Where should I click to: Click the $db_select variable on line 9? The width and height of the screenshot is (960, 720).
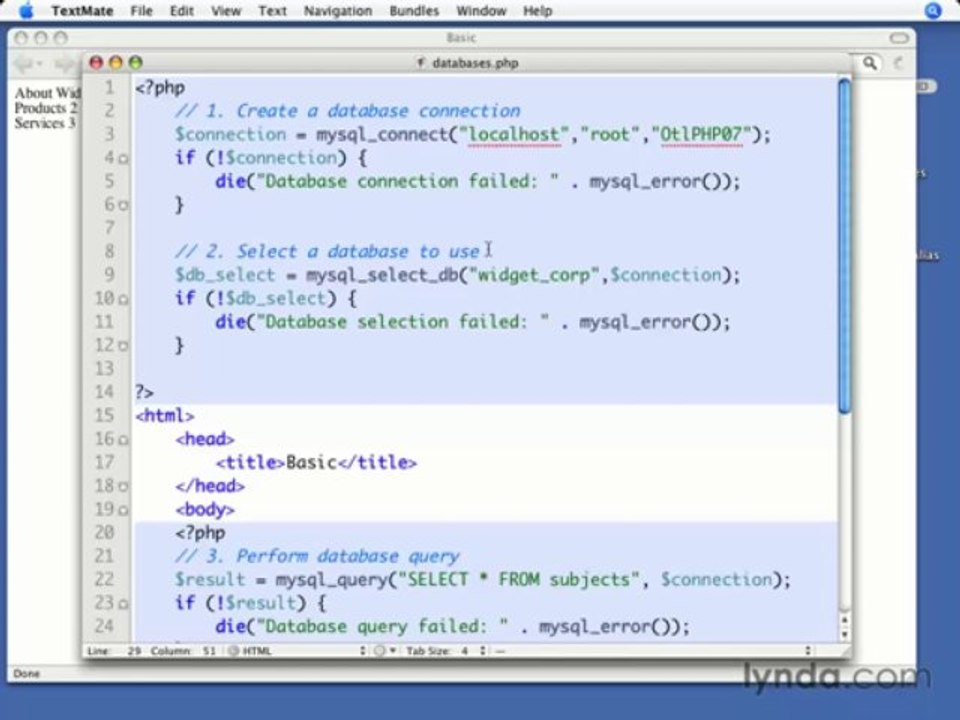pyautogui.click(x=225, y=275)
